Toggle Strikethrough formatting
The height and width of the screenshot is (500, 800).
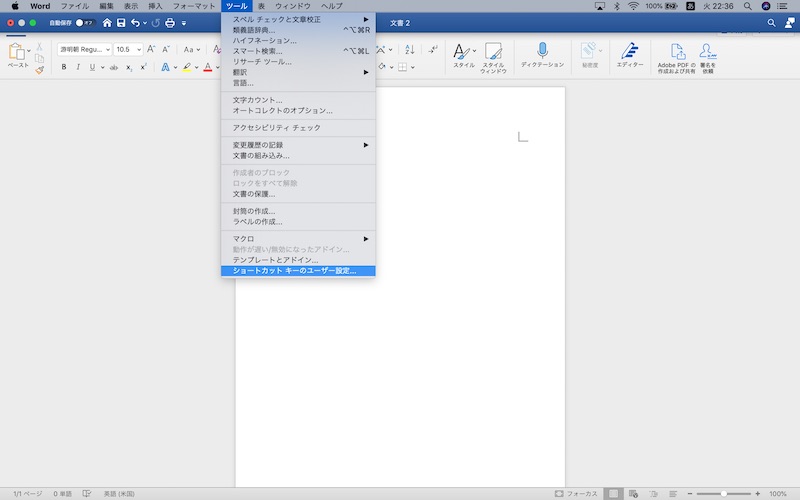click(114, 67)
